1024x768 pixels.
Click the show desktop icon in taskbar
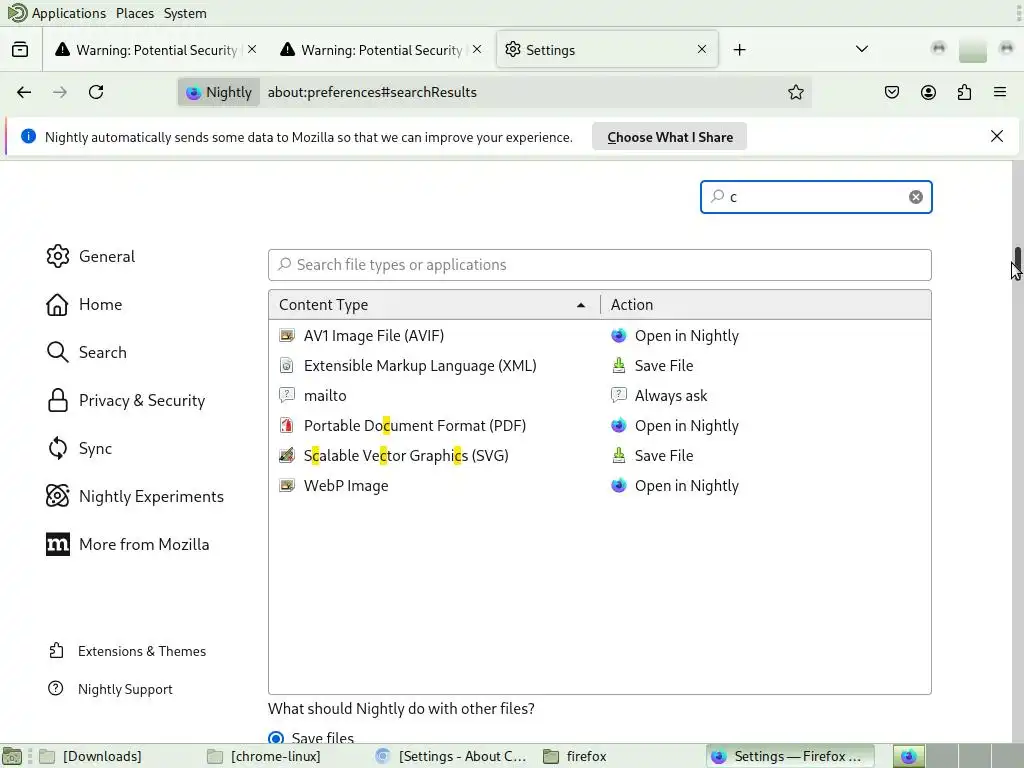pyautogui.click(x=12, y=756)
